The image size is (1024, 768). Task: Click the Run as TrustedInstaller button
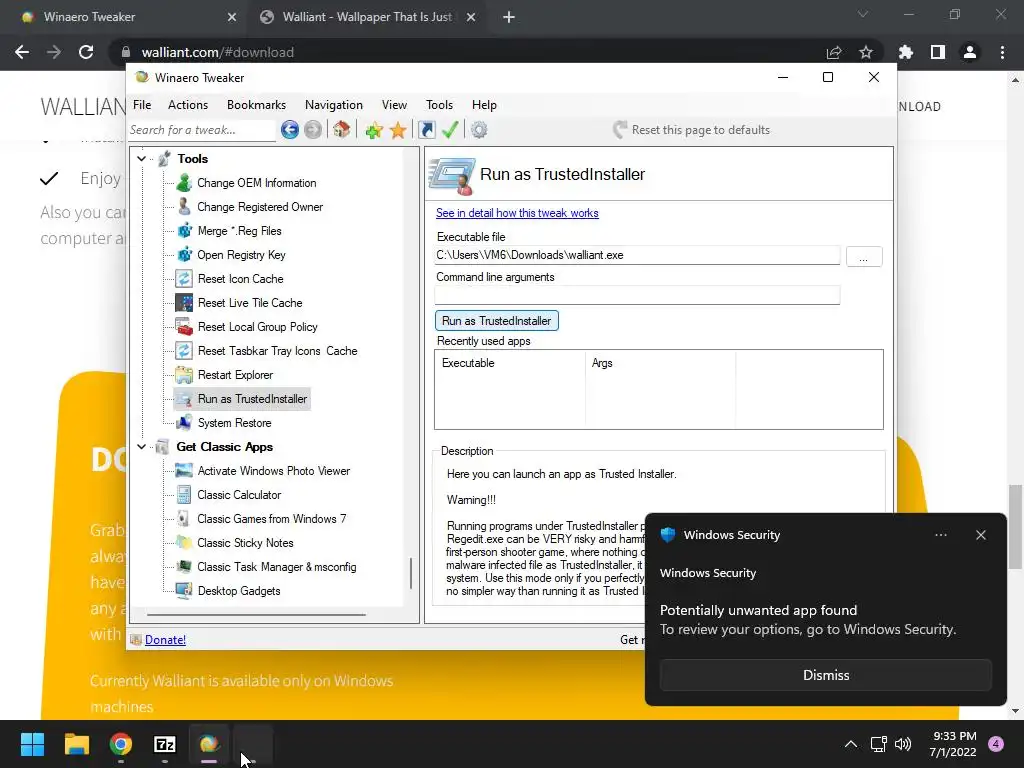point(496,321)
